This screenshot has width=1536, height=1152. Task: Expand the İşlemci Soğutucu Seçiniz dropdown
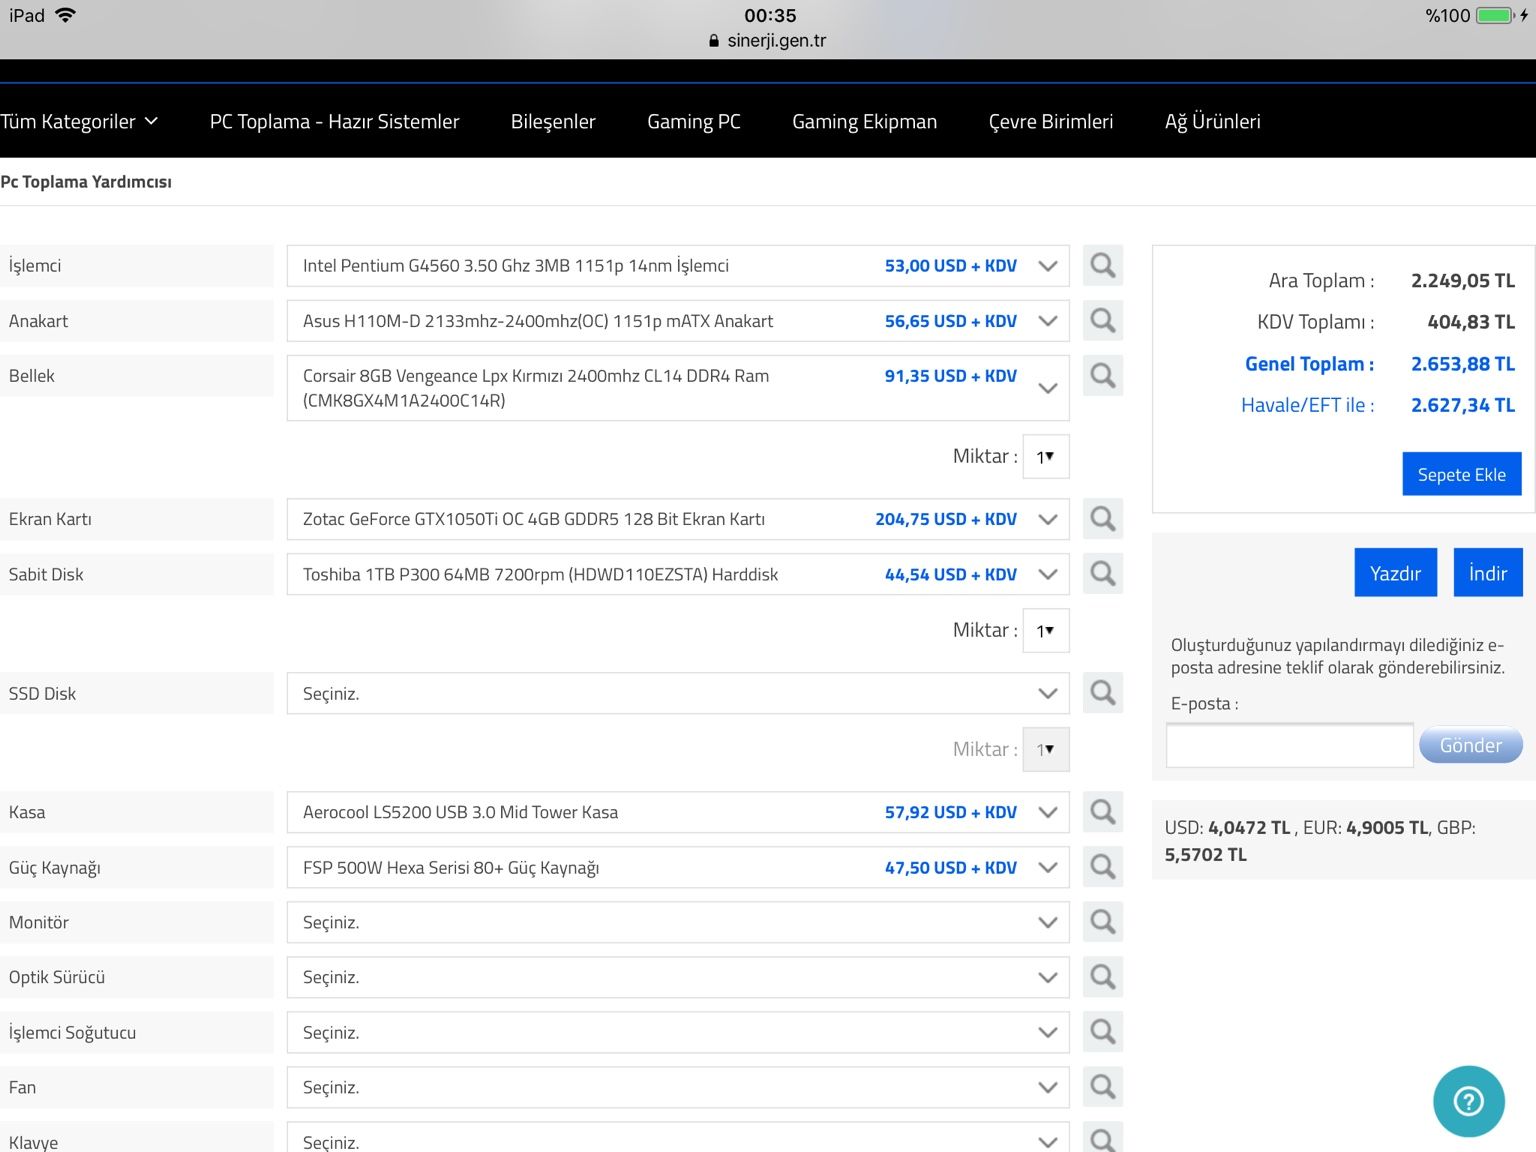tap(678, 1032)
